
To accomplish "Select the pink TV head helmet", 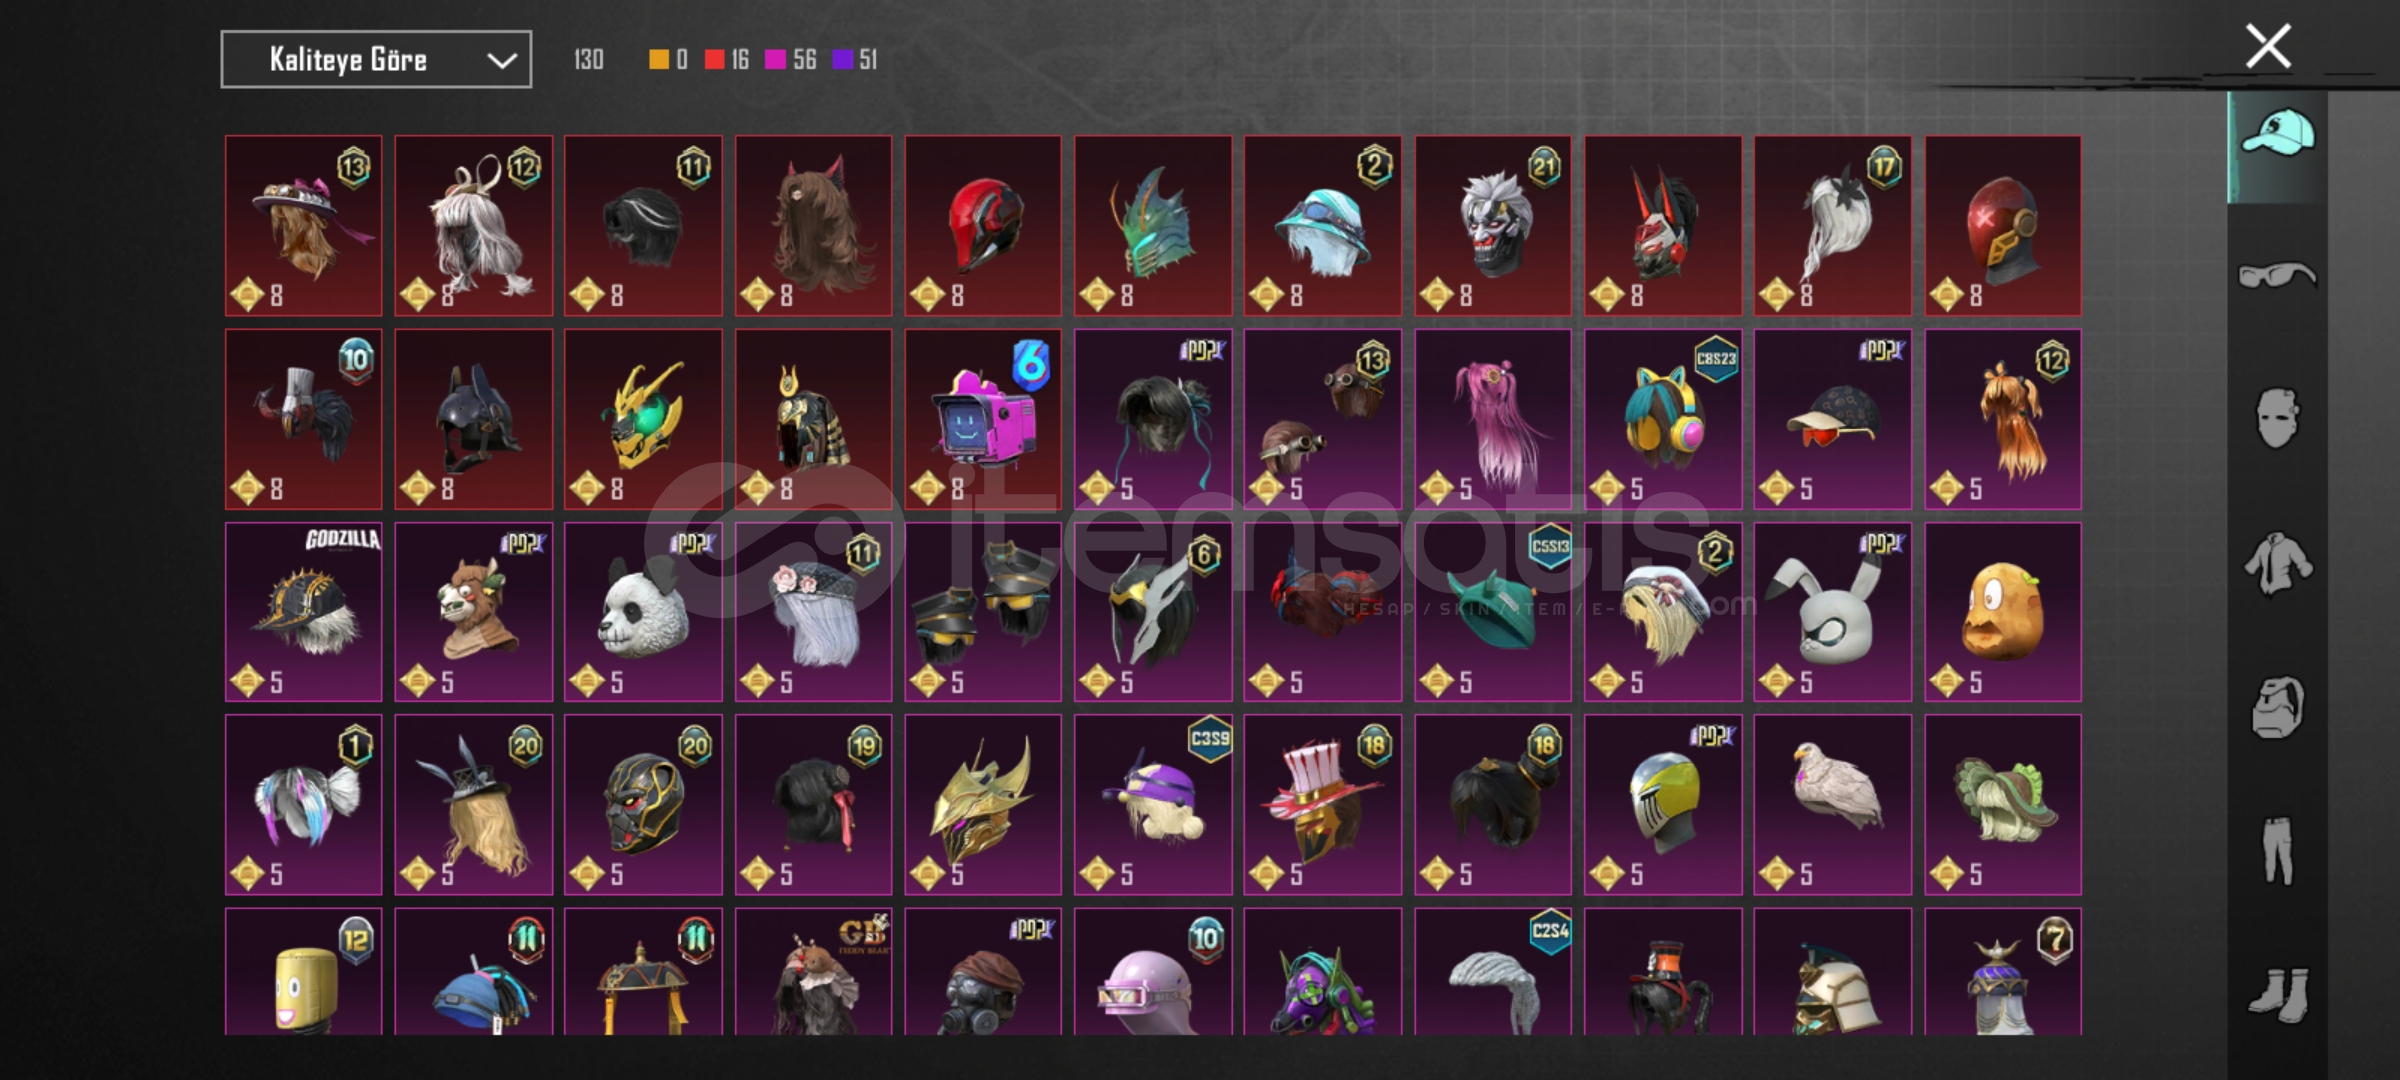I will point(983,419).
